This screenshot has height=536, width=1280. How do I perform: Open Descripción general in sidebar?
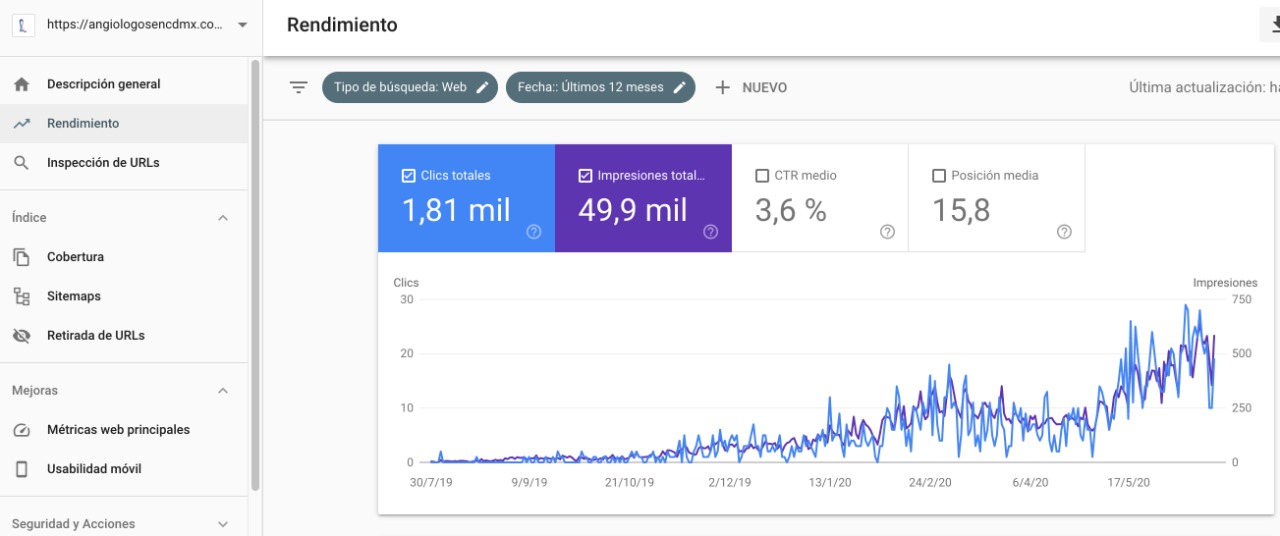click(x=103, y=84)
